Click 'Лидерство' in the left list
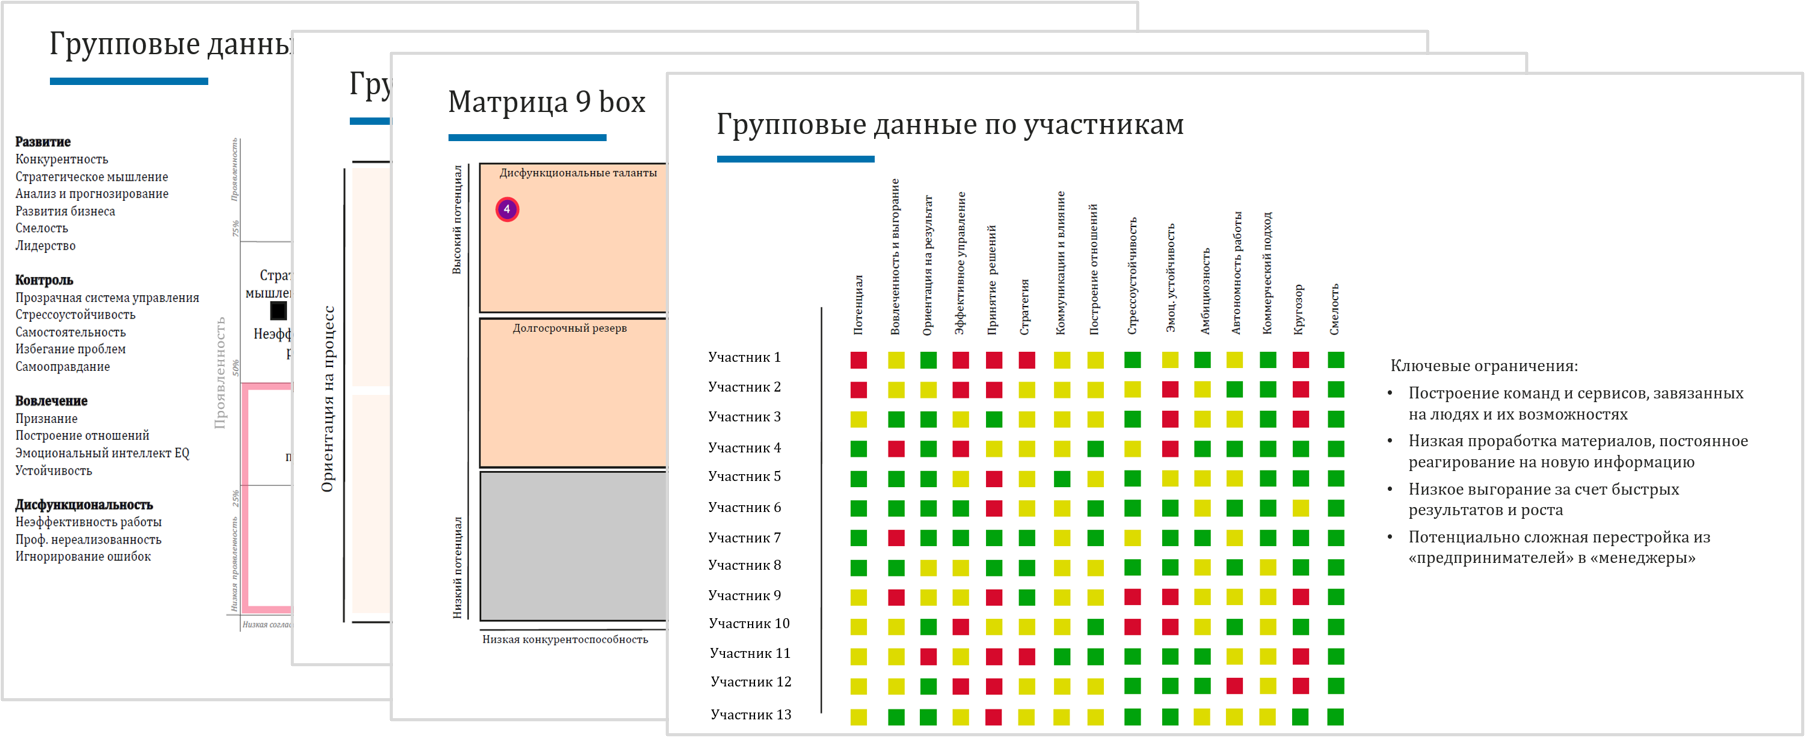This screenshot has width=1805, height=737. coord(45,246)
